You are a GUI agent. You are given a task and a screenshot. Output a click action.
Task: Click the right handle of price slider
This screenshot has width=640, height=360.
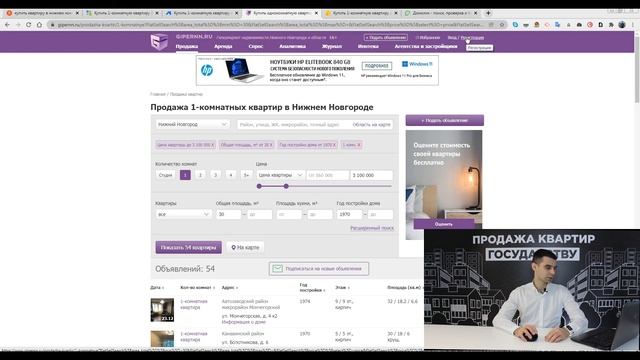click(286, 186)
